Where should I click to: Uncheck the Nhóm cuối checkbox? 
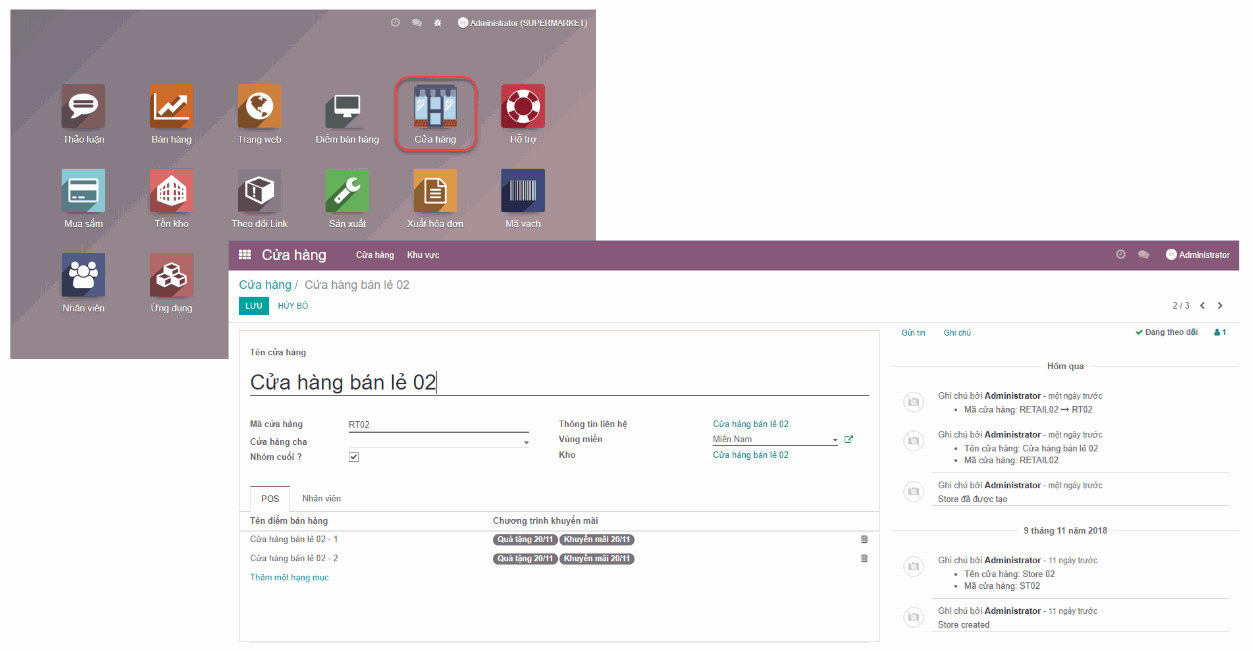[x=353, y=455]
